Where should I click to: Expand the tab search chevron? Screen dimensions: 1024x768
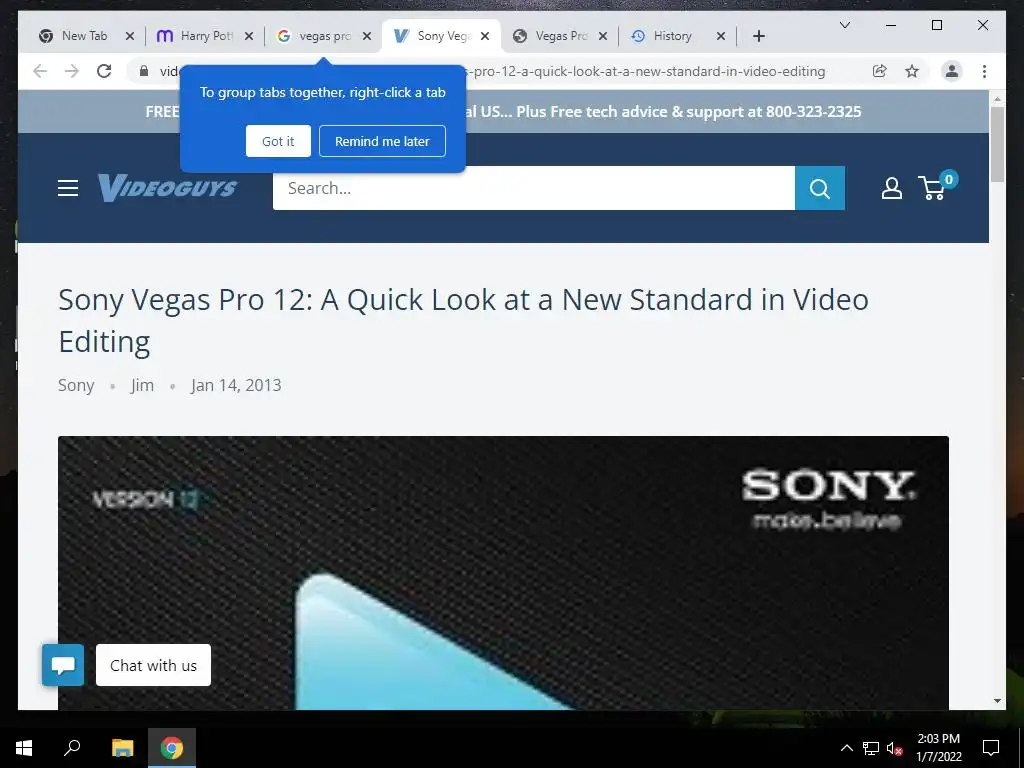pyautogui.click(x=844, y=25)
